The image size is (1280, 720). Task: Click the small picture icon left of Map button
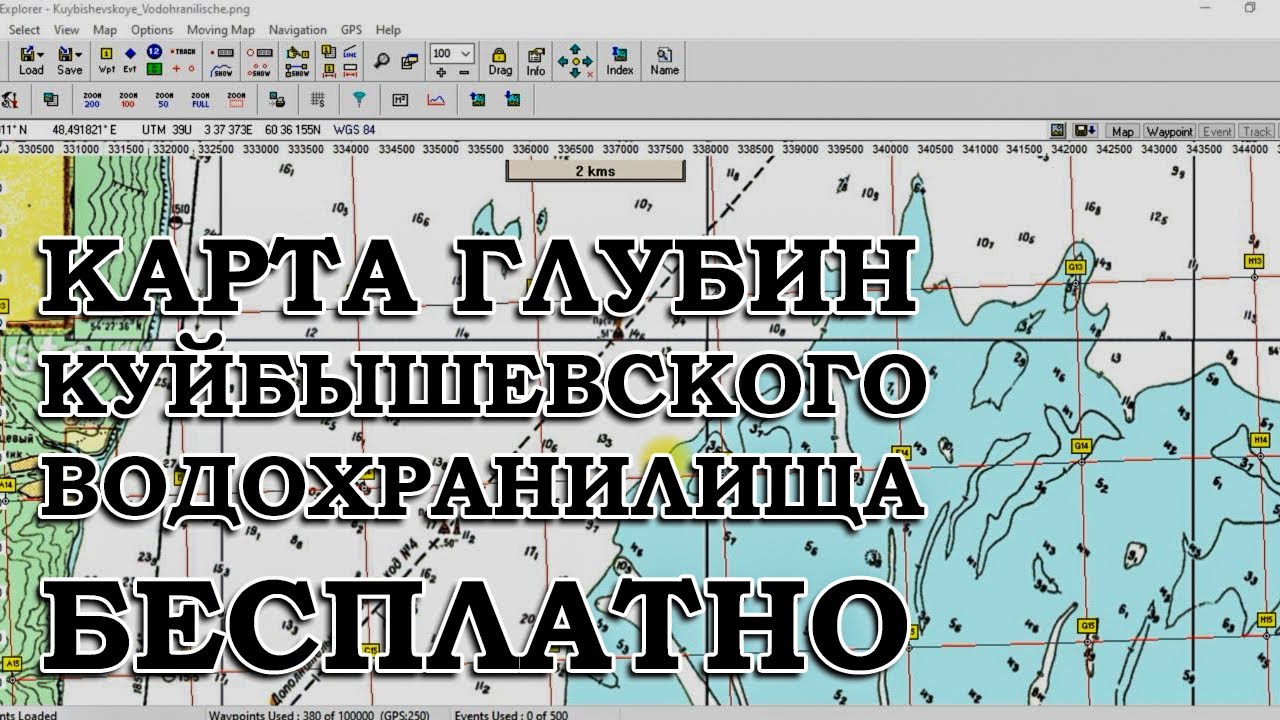(x=1059, y=131)
